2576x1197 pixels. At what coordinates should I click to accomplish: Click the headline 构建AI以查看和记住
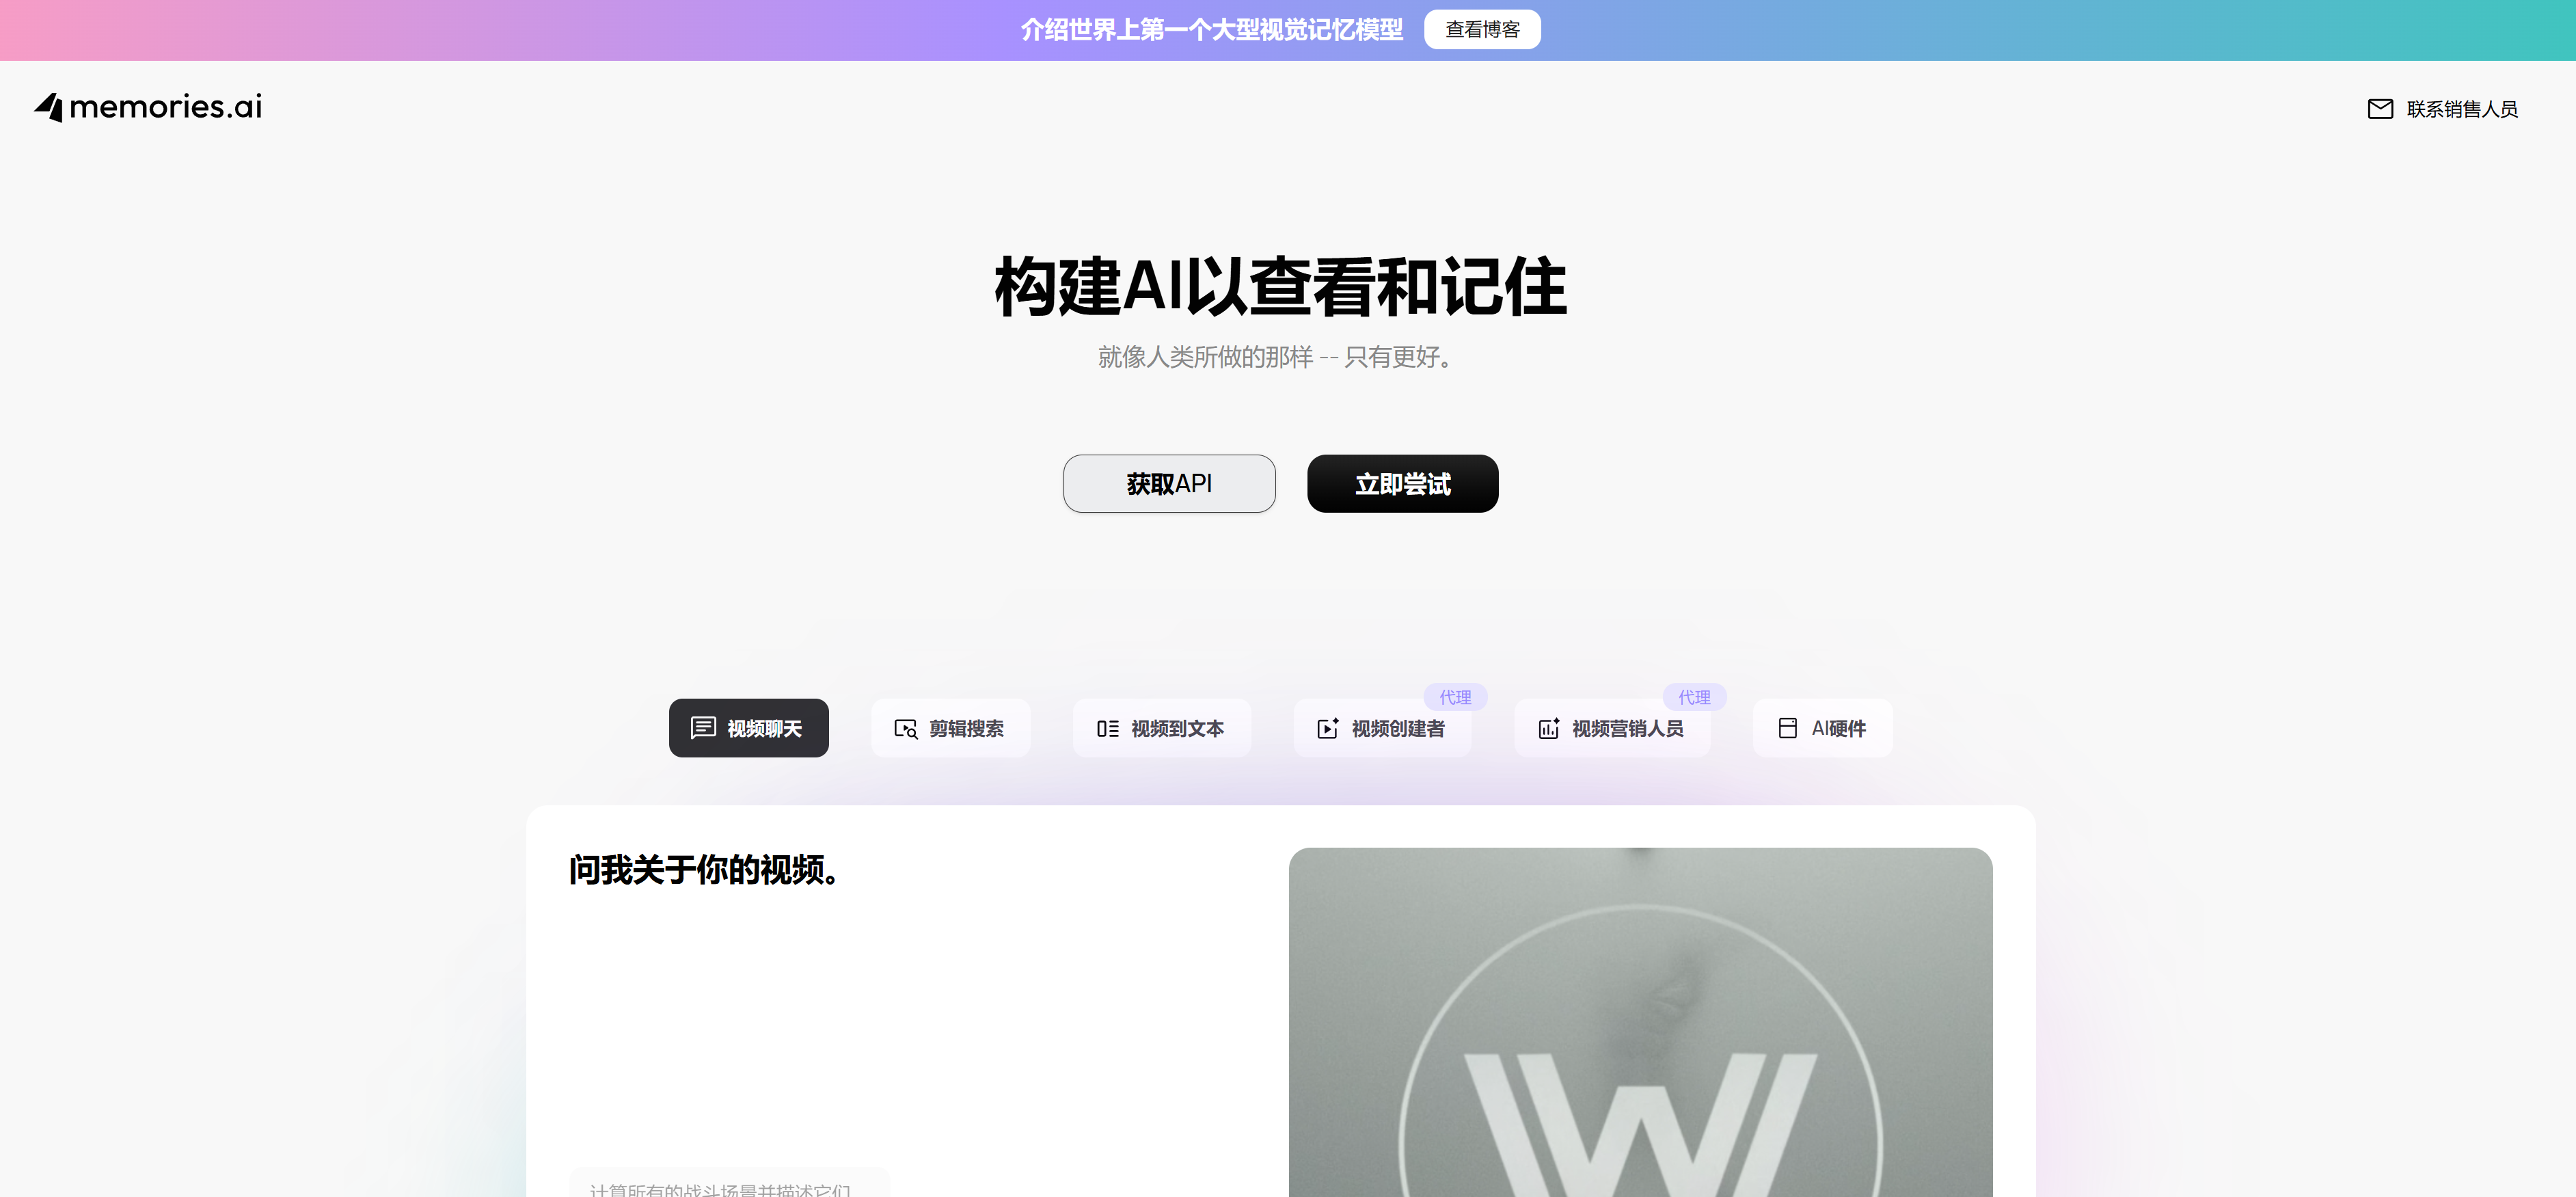coord(1281,287)
